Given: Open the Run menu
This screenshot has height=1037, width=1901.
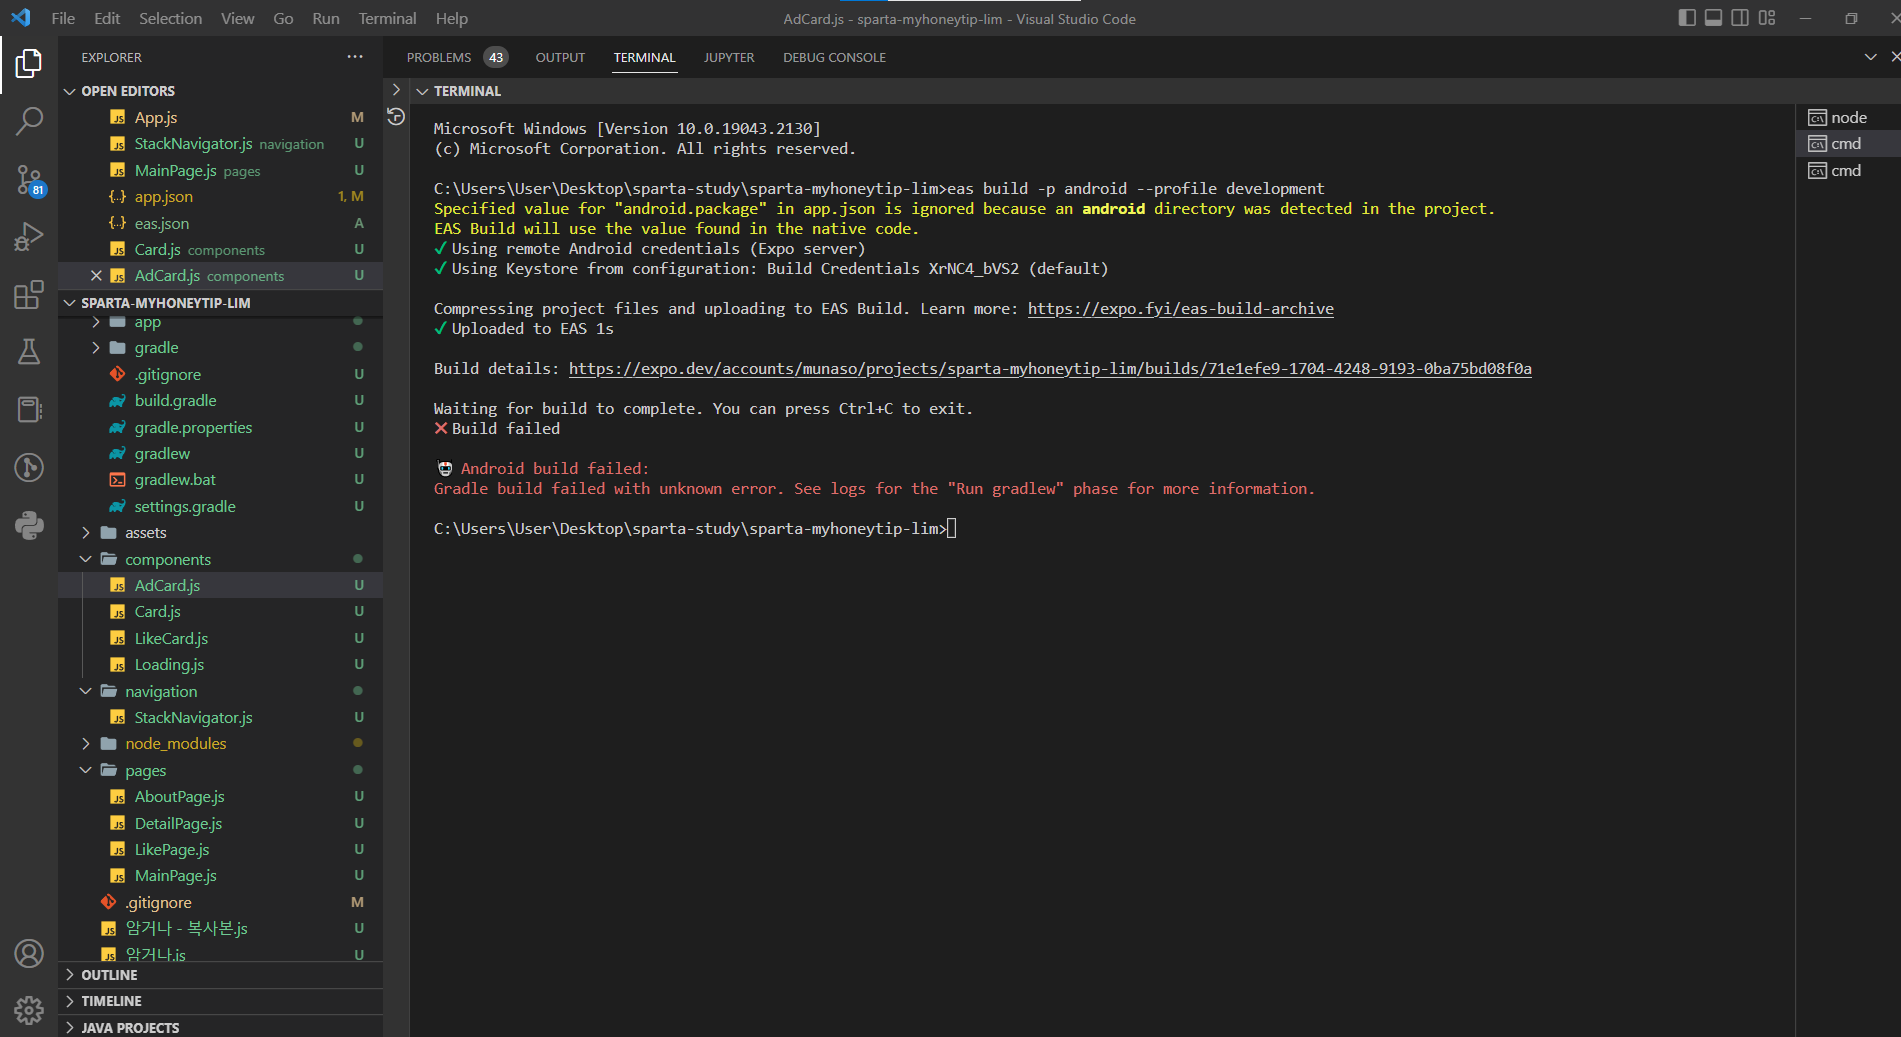Looking at the screenshot, I should pyautogui.click(x=326, y=18).
